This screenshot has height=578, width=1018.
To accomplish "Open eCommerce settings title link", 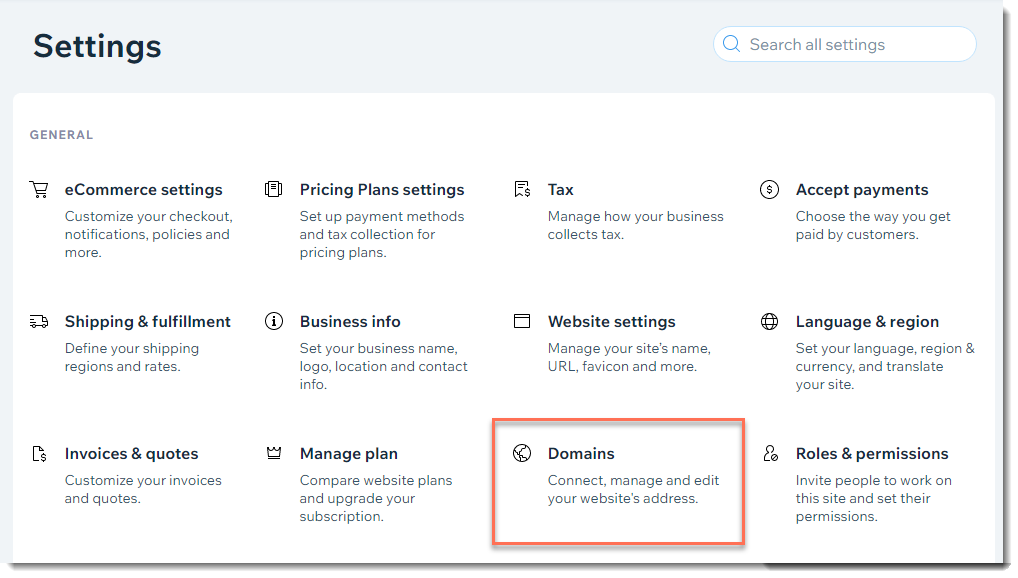I will [x=143, y=190].
